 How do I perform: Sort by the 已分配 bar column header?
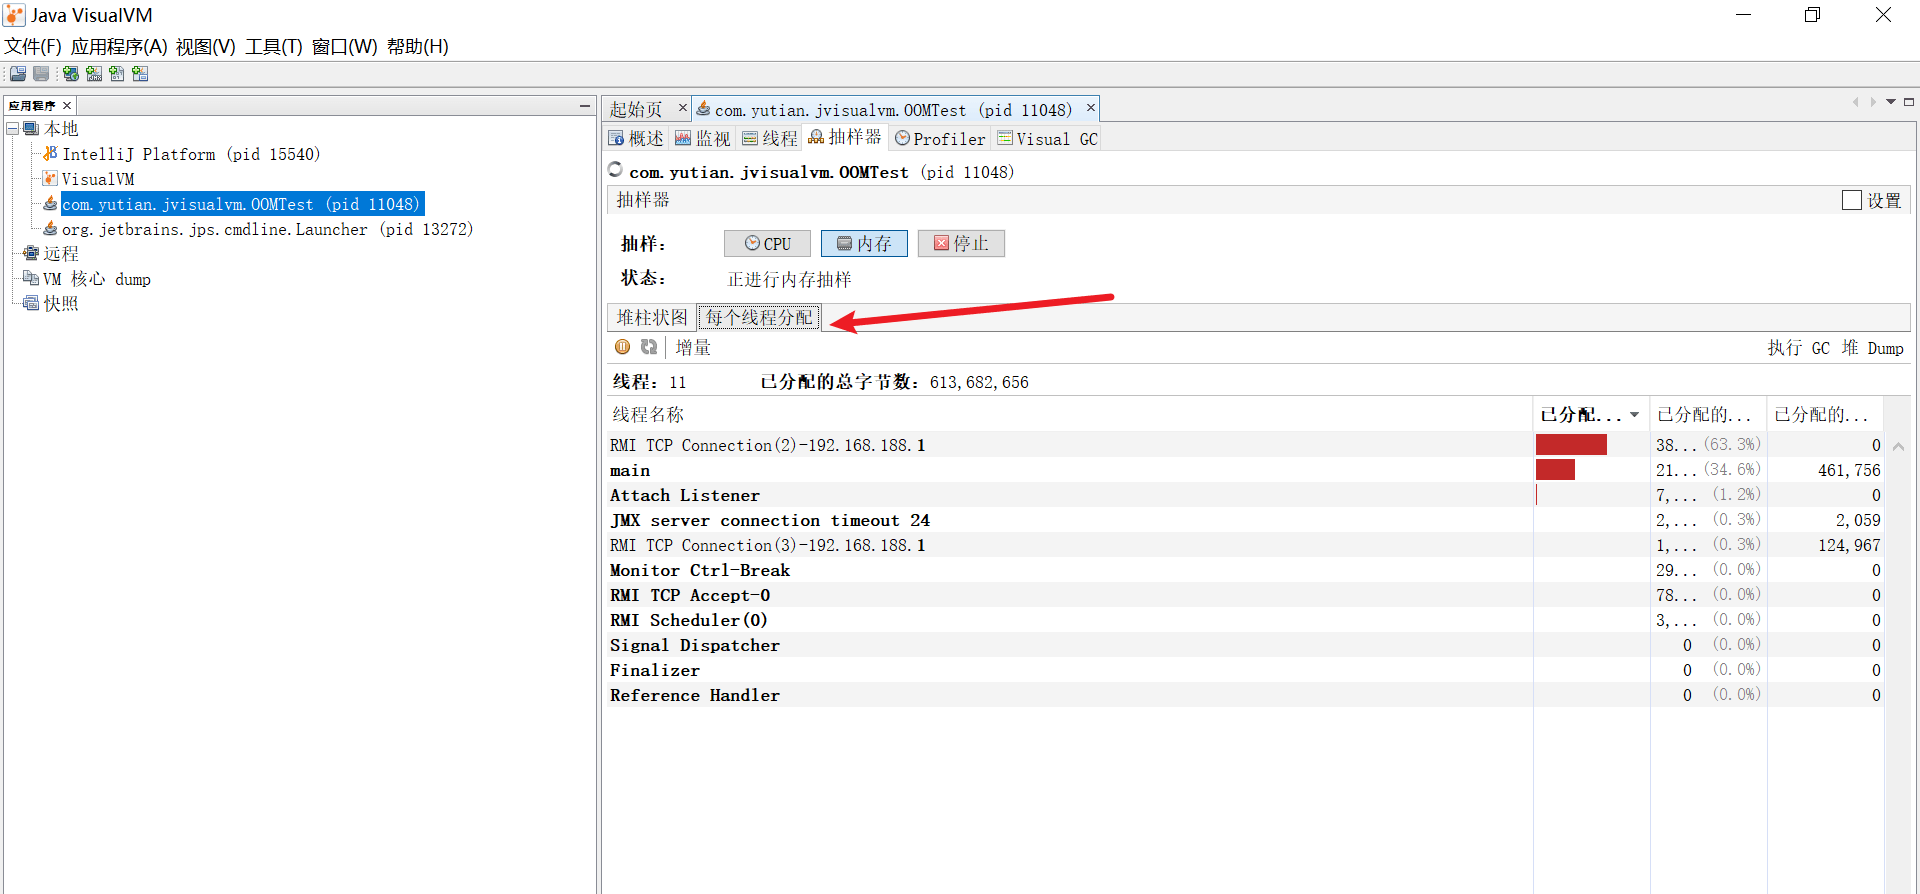tap(1580, 415)
